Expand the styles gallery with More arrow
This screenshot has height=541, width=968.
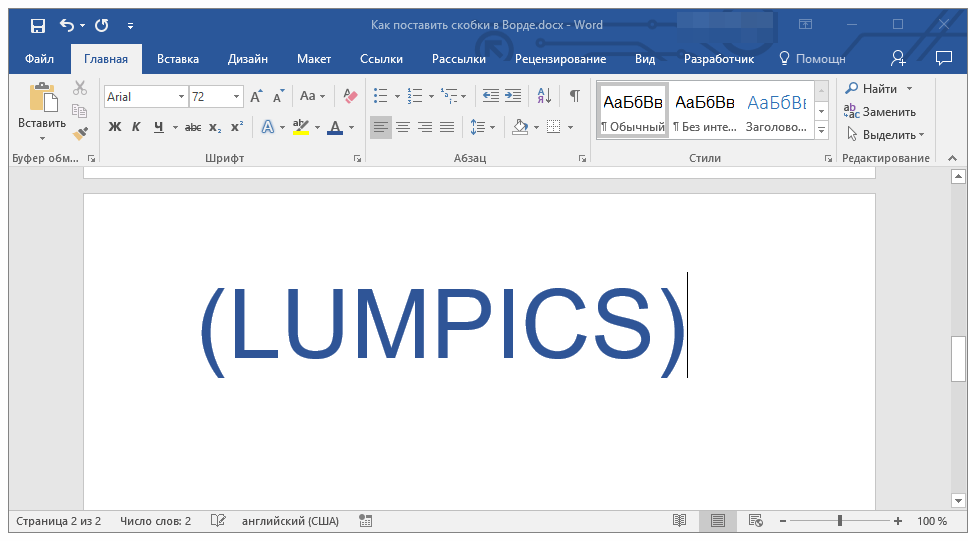[x=822, y=130]
